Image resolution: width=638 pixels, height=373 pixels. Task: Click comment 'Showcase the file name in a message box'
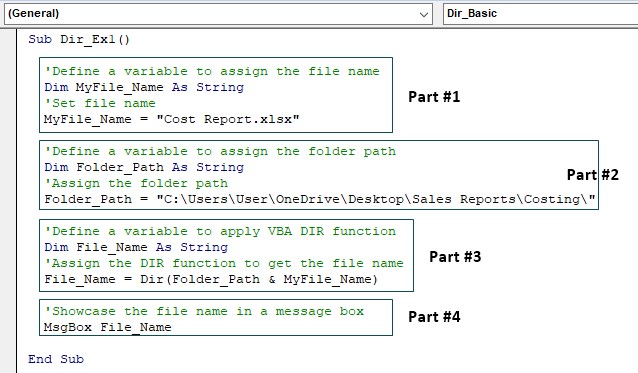click(x=204, y=312)
